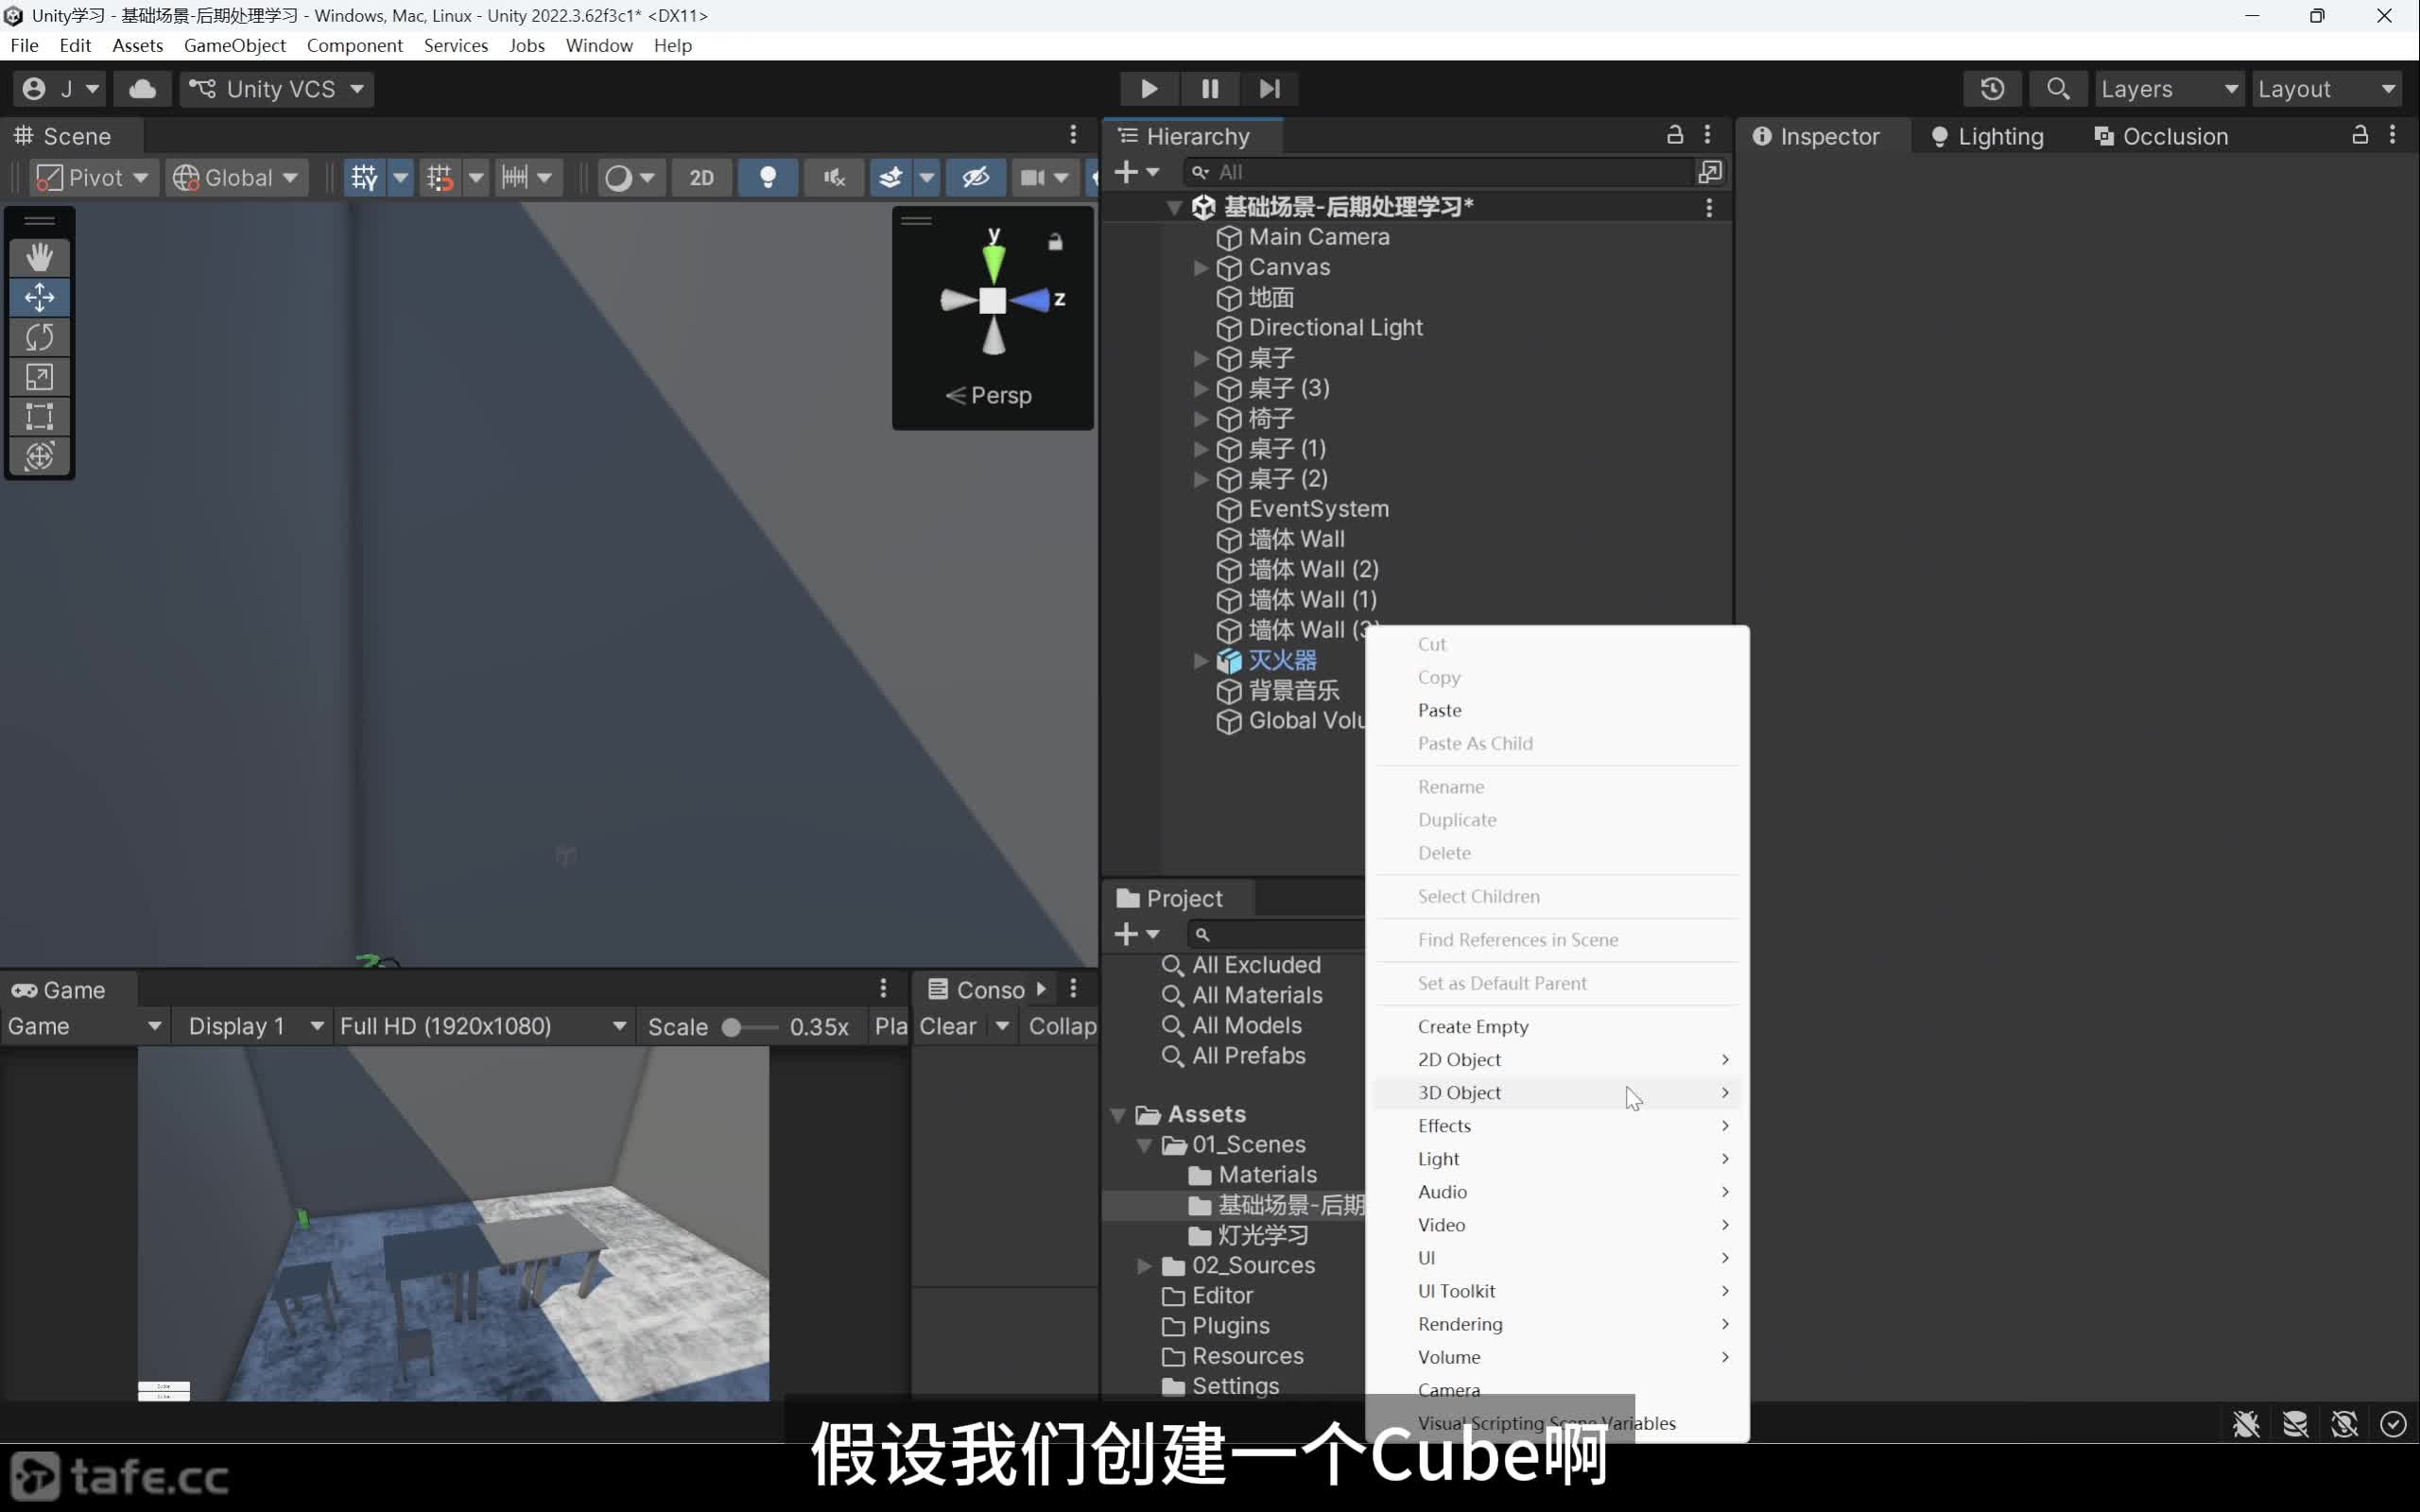Switch to the Occlusion tab
The width and height of the screenshot is (2420, 1512).
pyautogui.click(x=2161, y=136)
